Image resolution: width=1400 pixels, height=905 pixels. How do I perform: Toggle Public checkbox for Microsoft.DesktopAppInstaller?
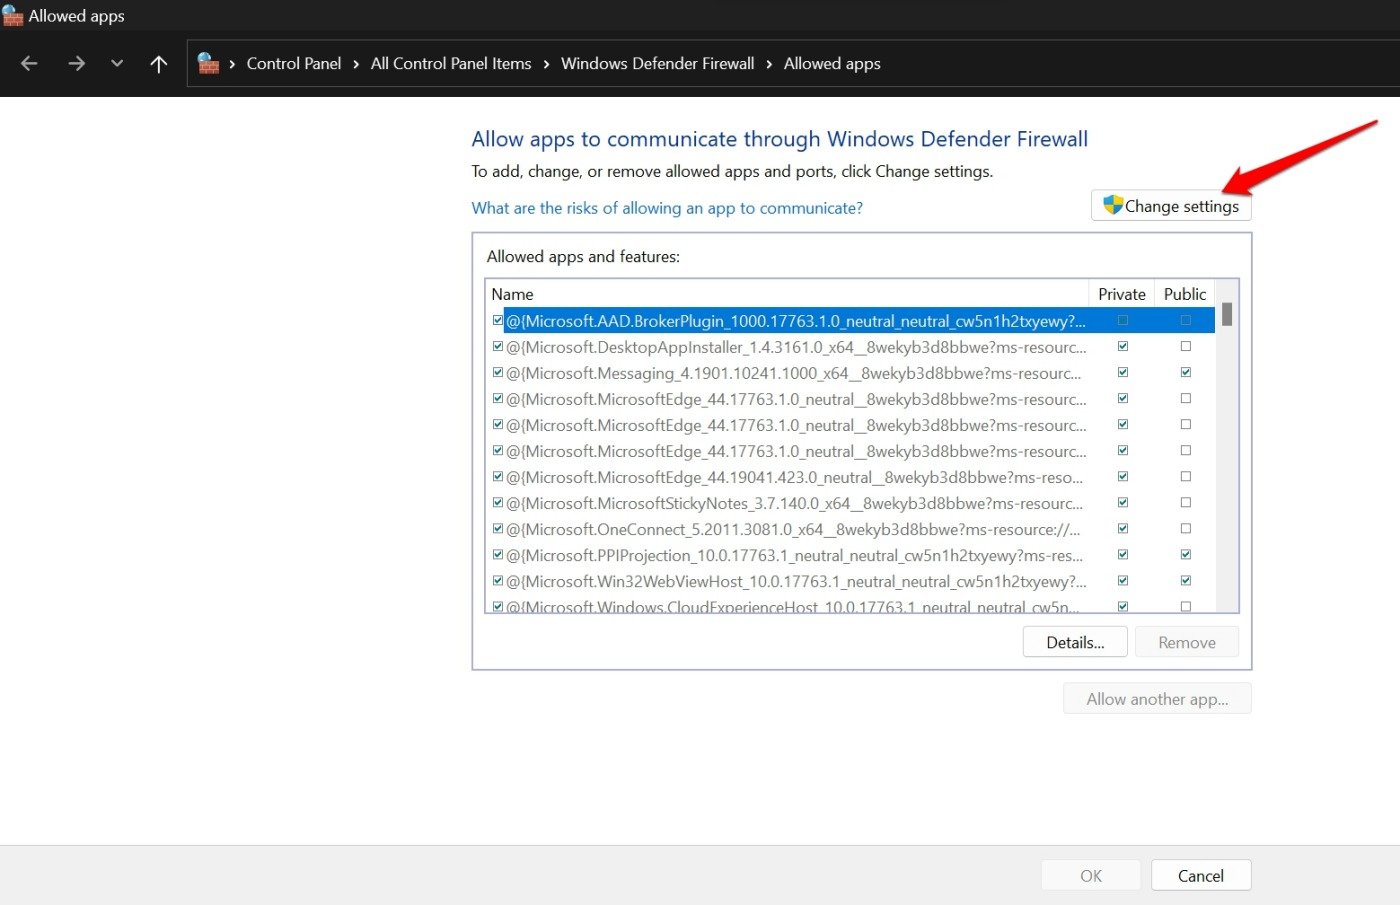coord(1185,347)
